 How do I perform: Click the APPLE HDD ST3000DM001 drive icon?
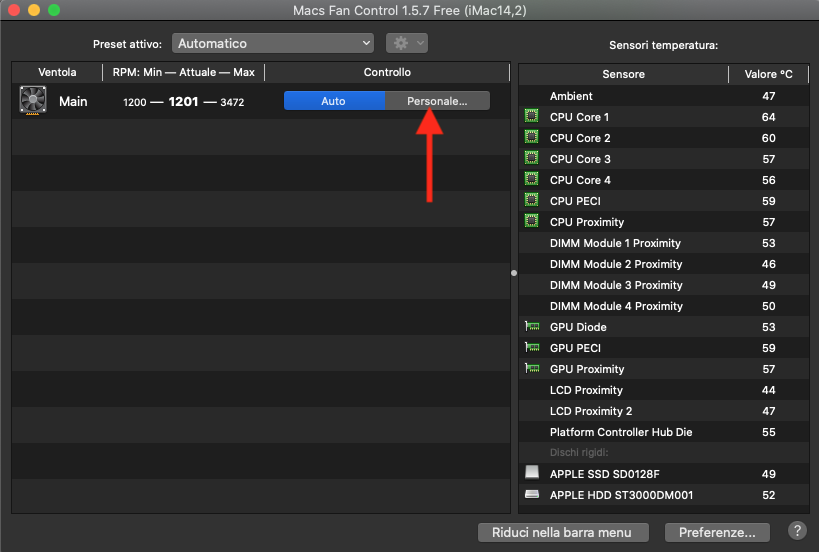(x=532, y=494)
